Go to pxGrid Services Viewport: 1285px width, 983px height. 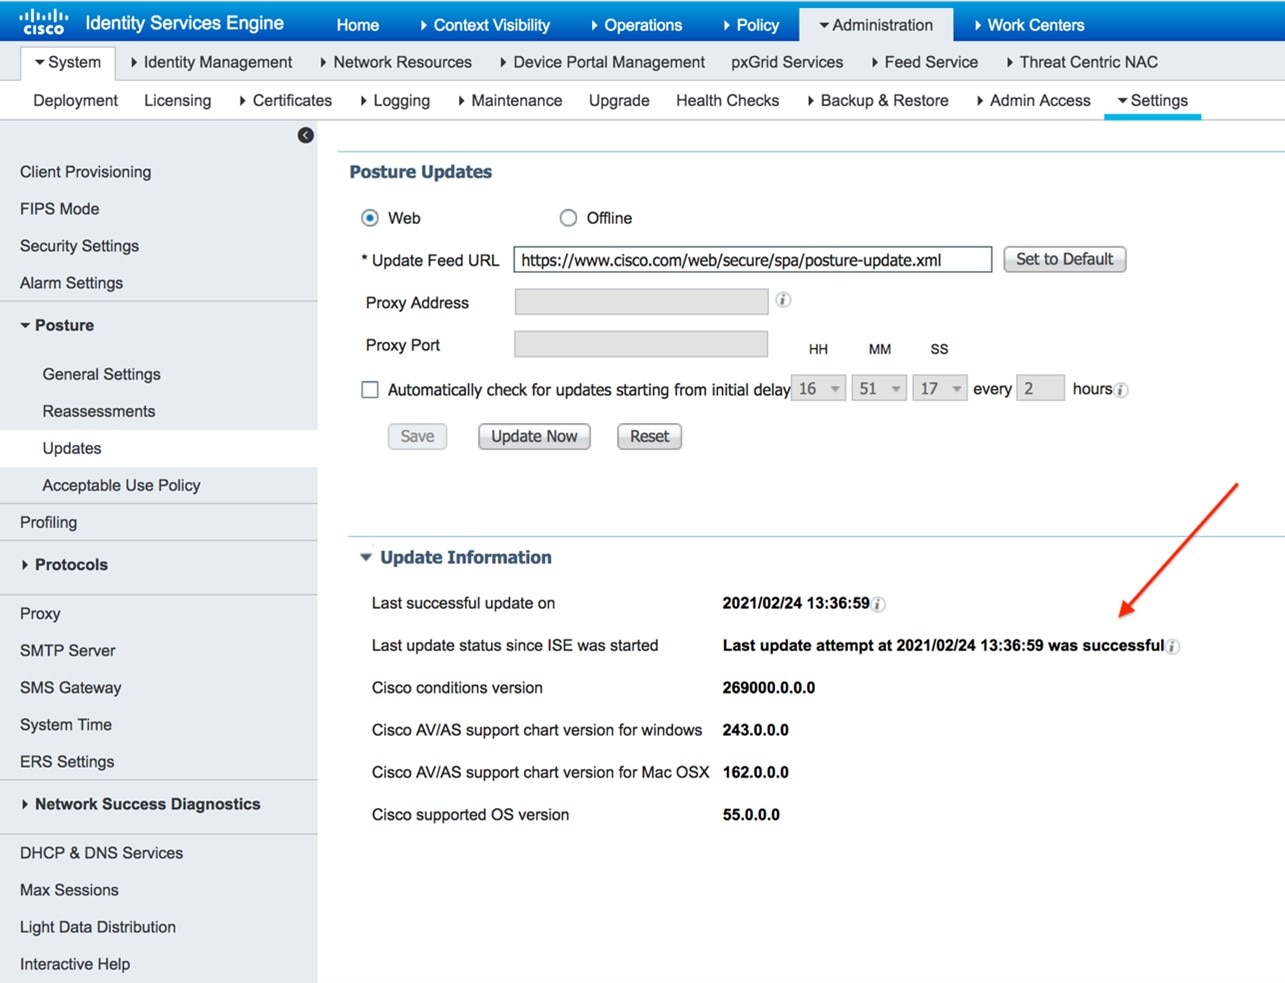tap(787, 62)
